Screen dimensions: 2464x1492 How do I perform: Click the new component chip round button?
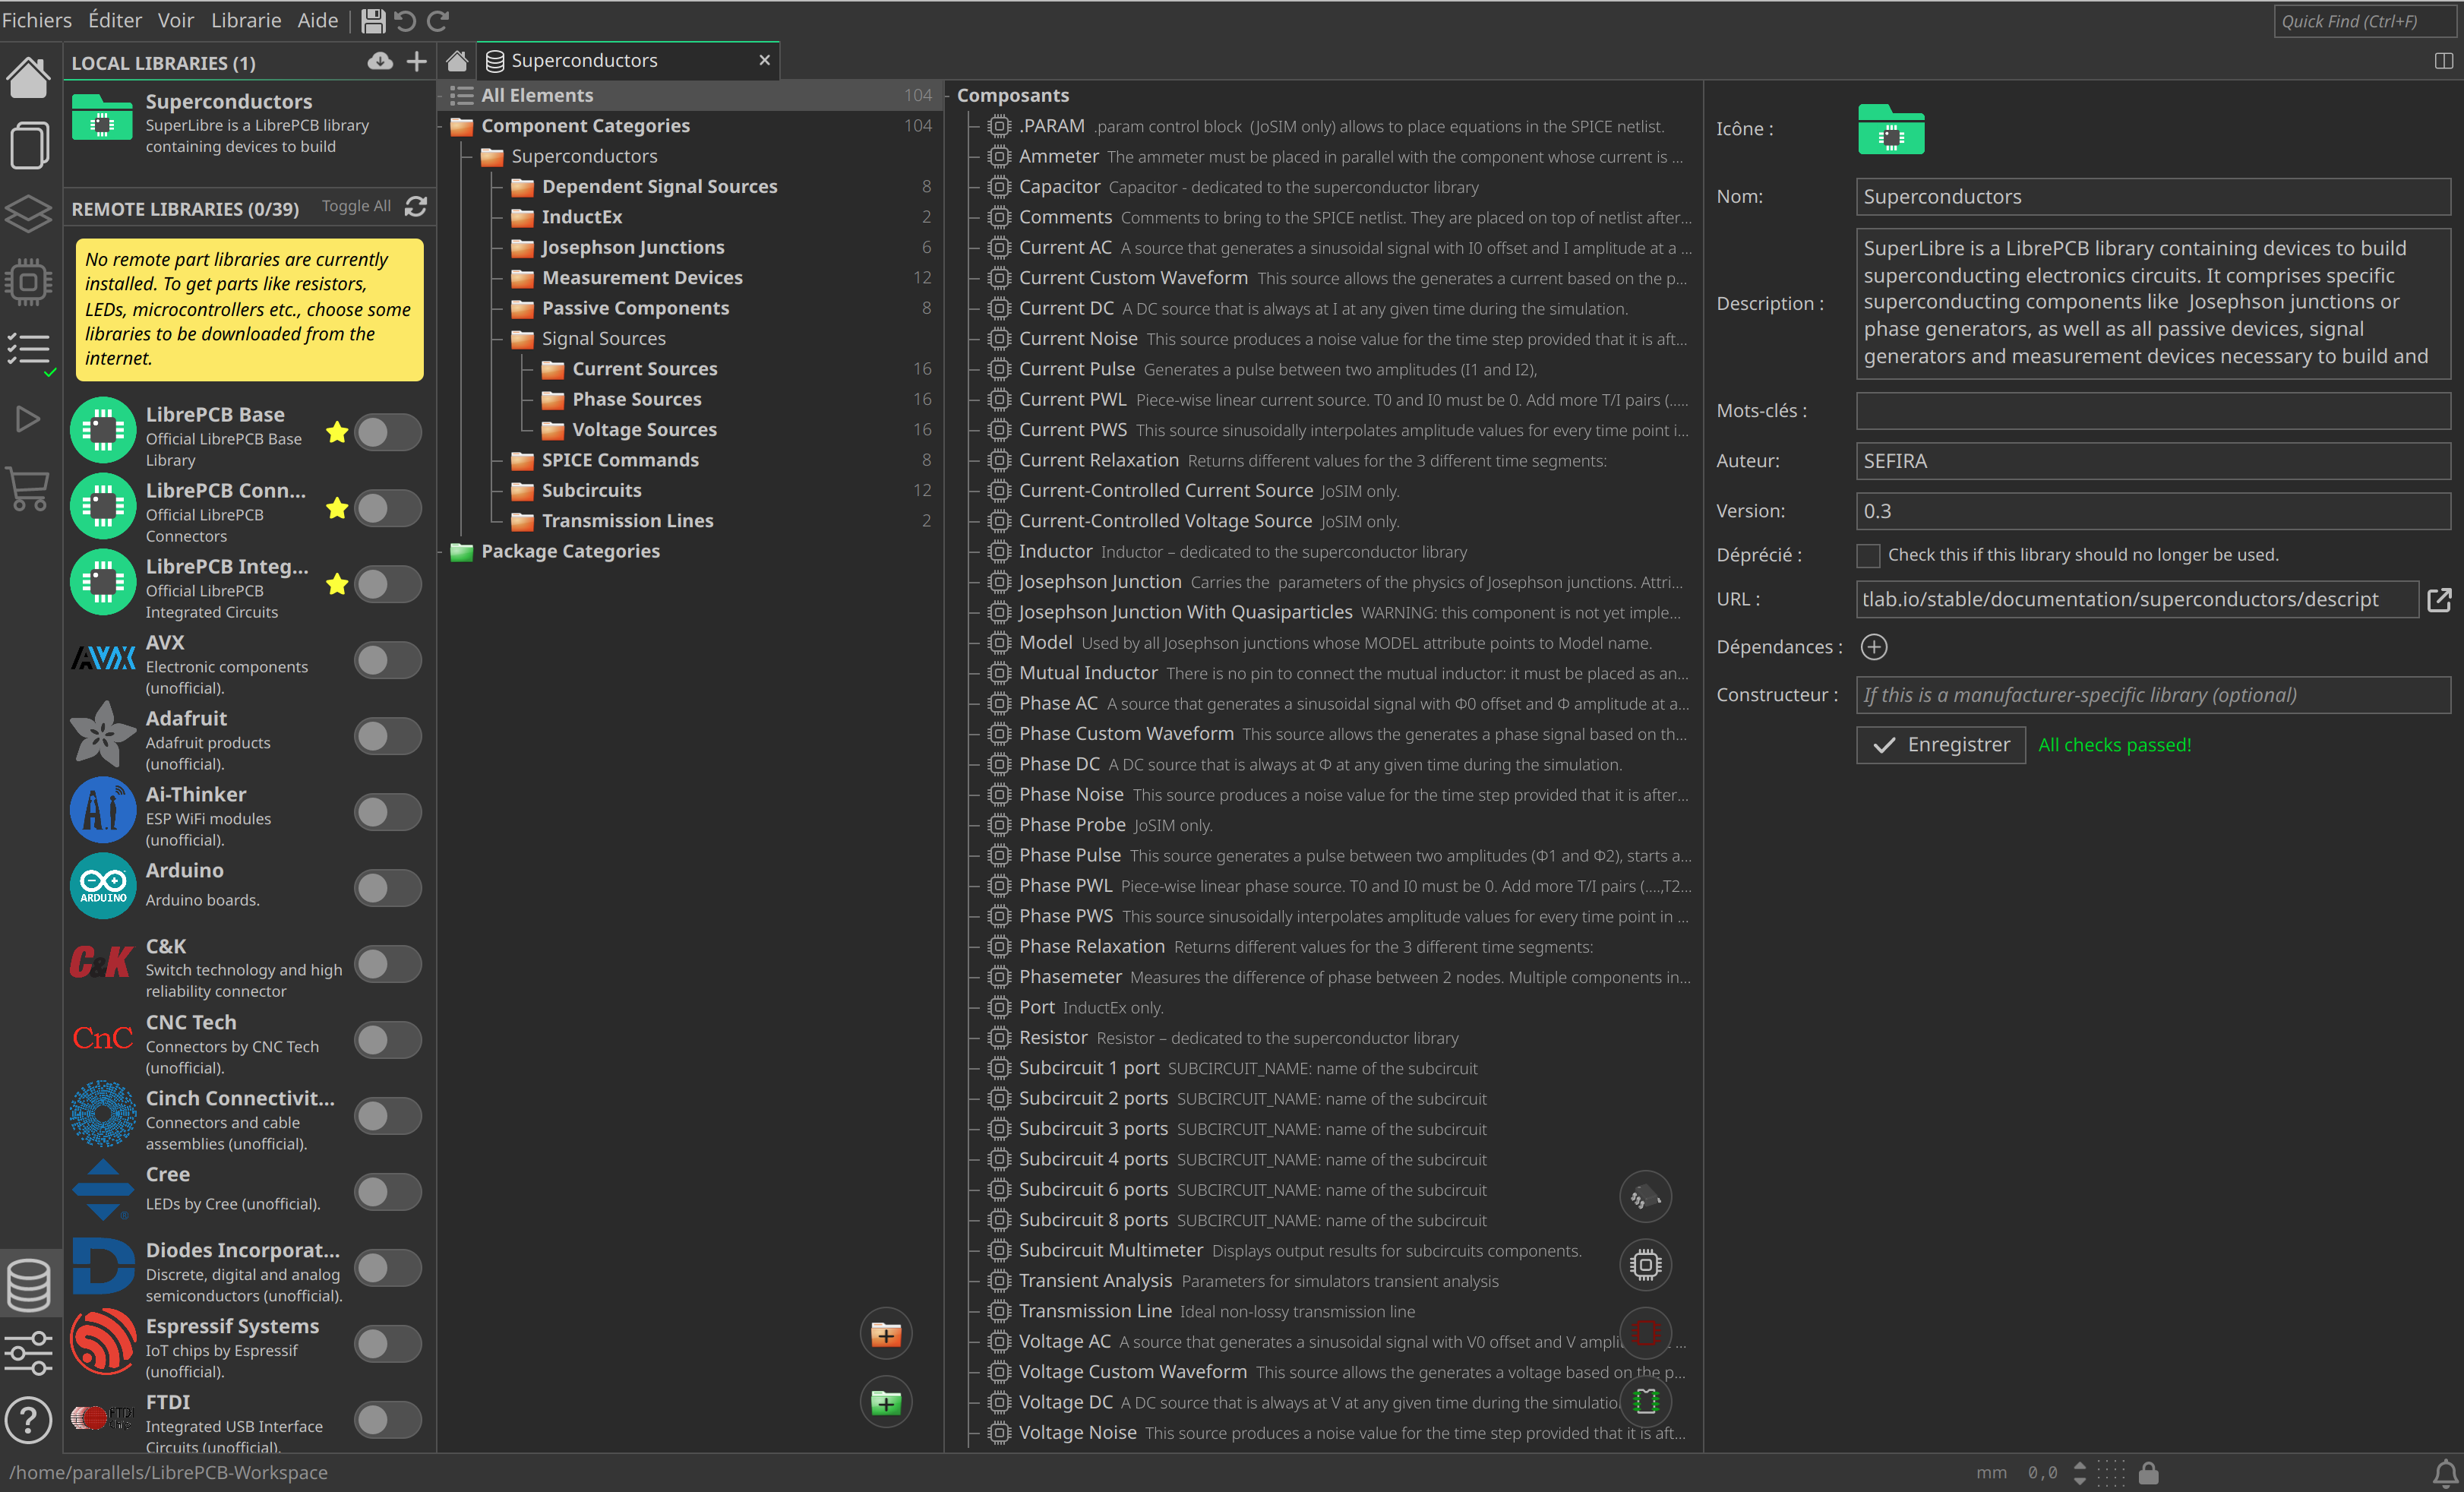1645,1265
